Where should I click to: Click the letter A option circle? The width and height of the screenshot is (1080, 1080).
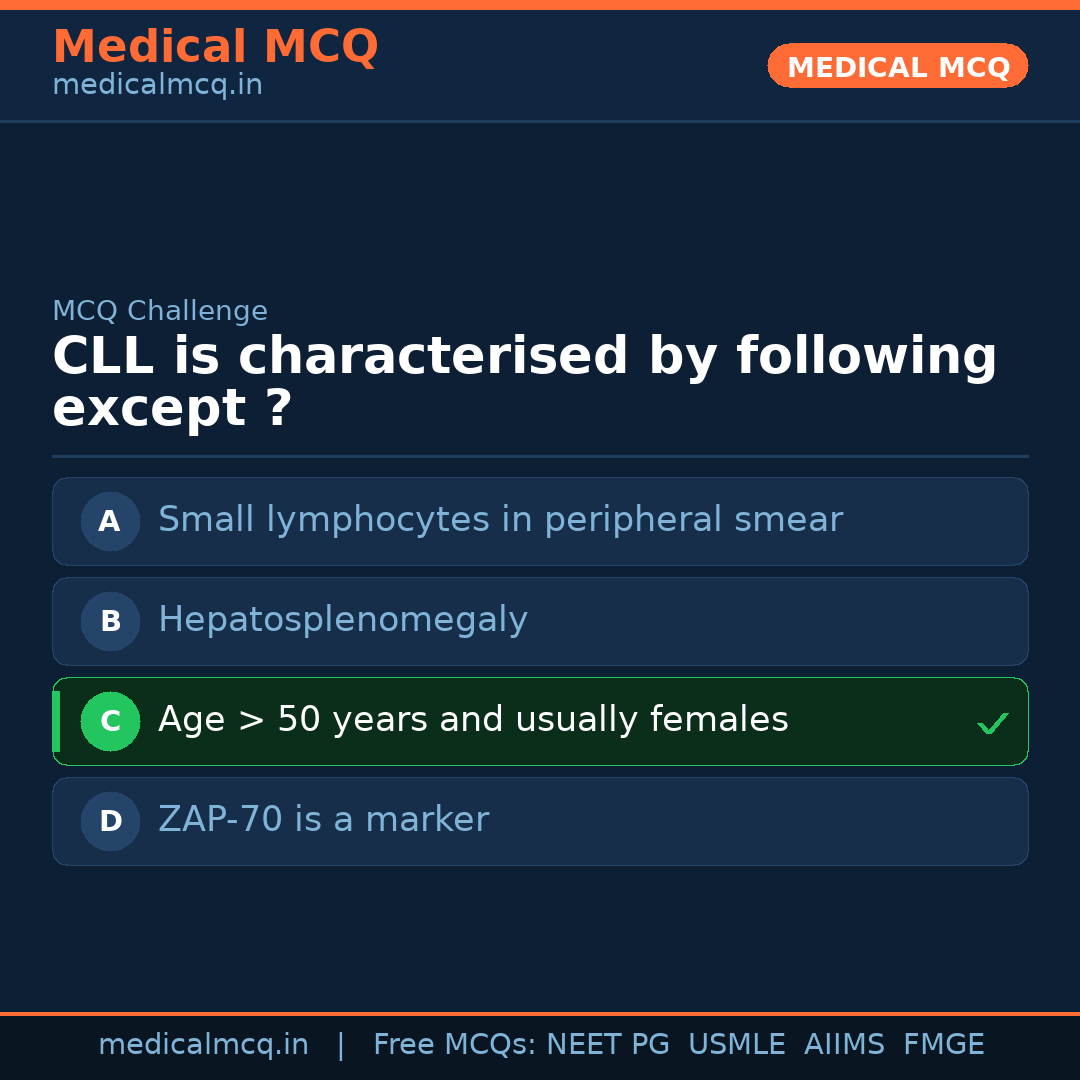coord(110,521)
